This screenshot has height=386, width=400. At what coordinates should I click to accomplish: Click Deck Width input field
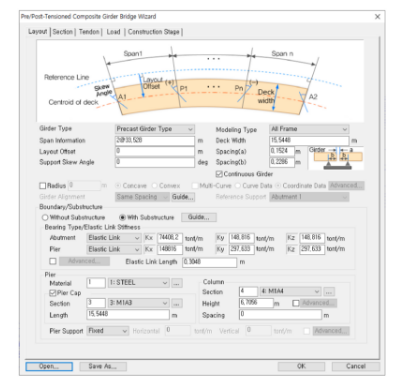tap(309, 141)
